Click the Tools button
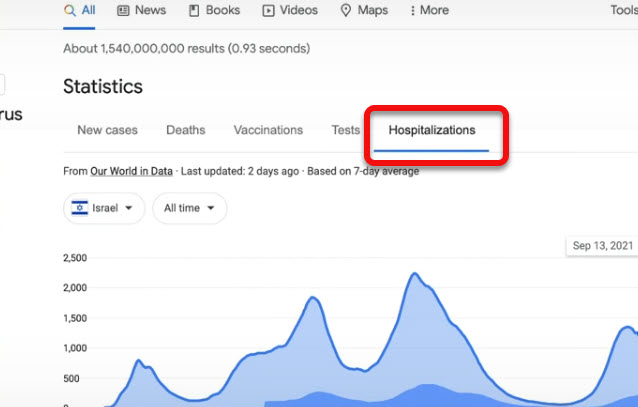 tap(624, 10)
